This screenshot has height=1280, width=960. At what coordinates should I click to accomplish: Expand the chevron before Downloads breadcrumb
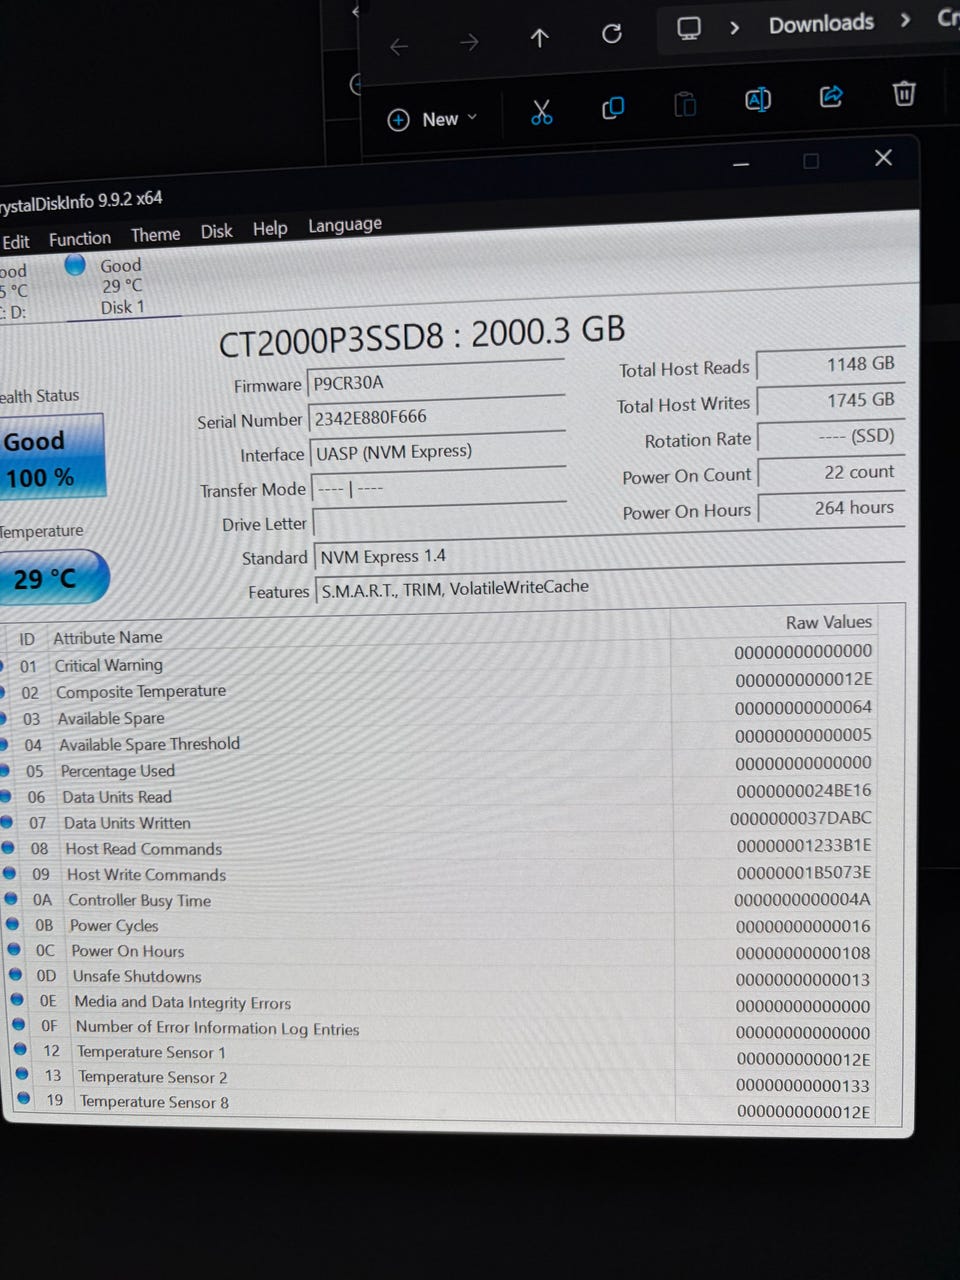point(735,28)
